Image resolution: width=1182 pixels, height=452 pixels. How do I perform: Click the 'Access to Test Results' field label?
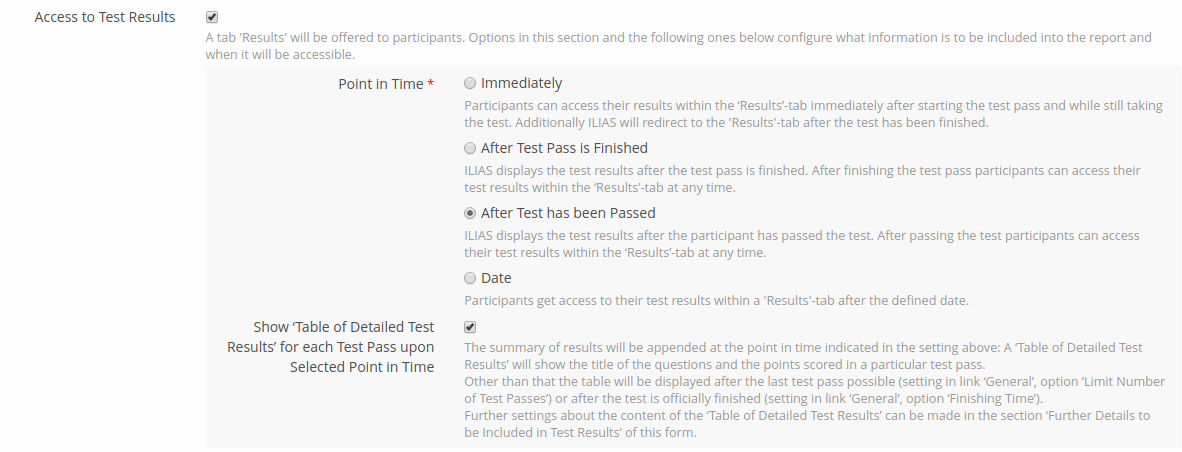(105, 17)
